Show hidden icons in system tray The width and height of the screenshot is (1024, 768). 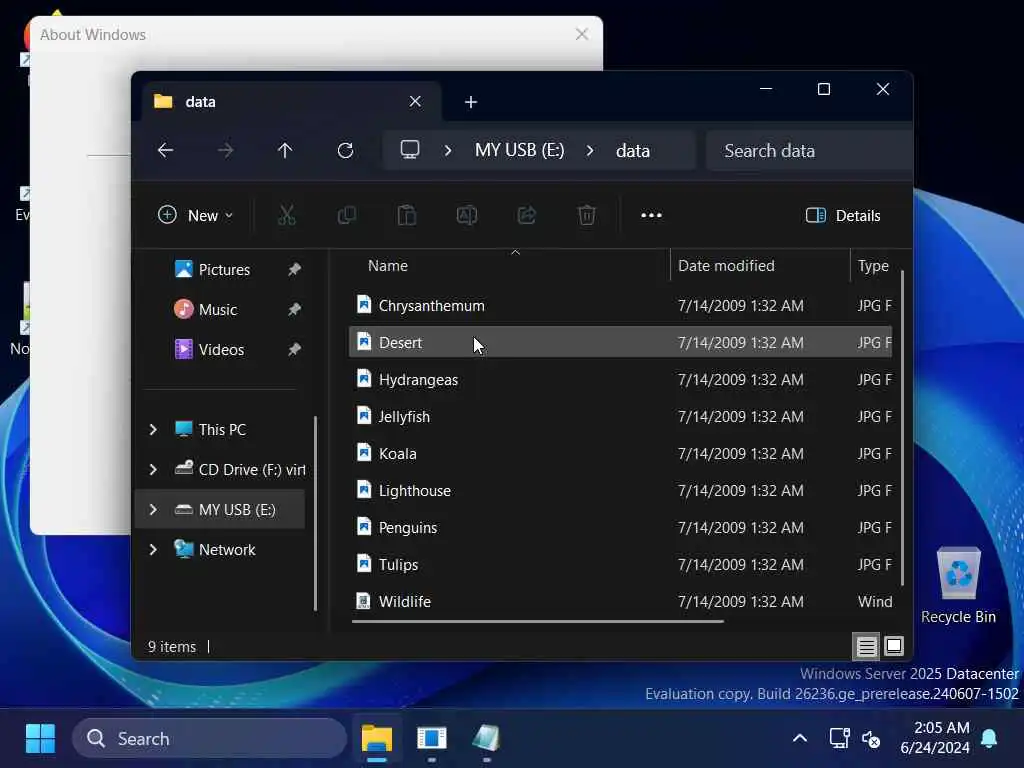[800, 739]
